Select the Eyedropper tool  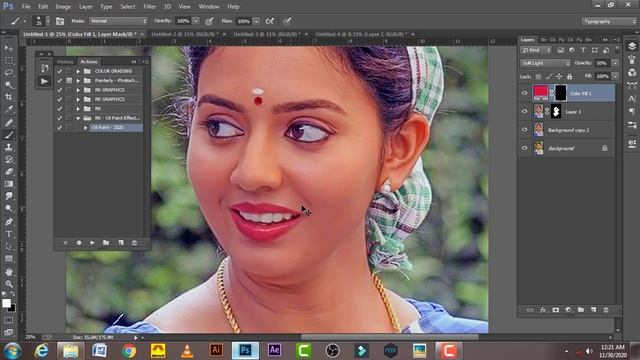pos(9,109)
